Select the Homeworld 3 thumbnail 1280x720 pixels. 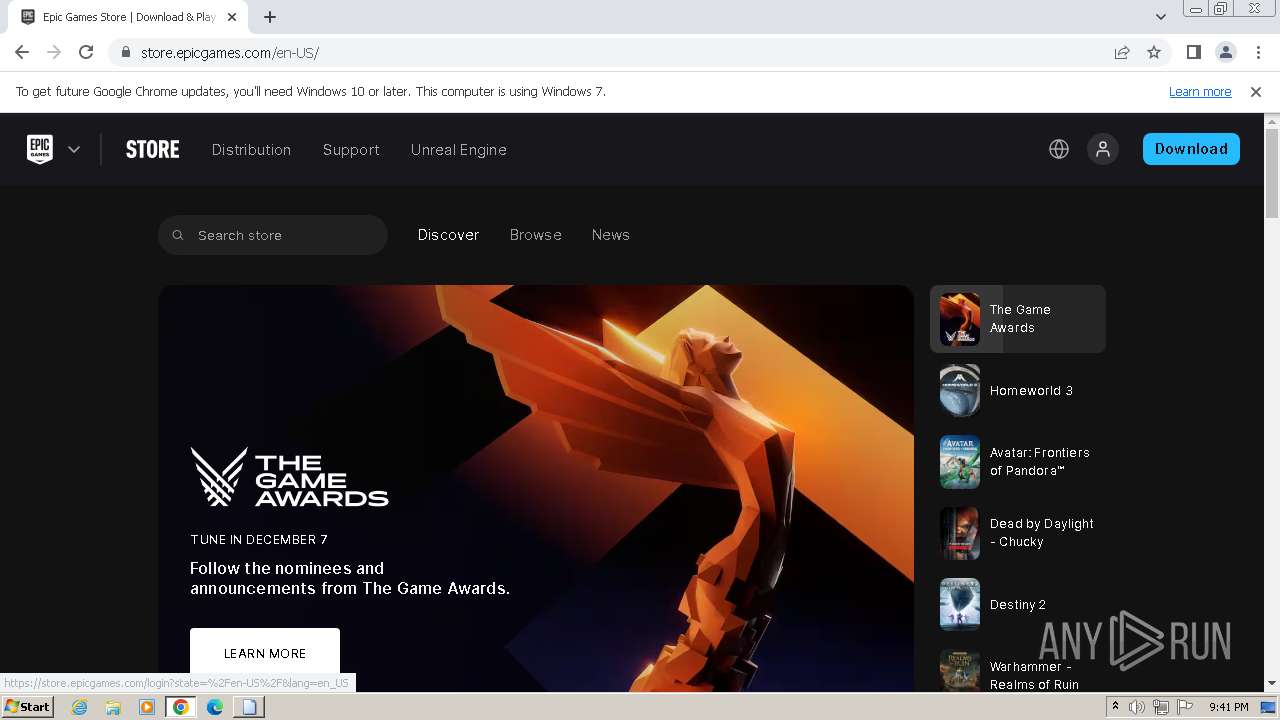[959, 390]
